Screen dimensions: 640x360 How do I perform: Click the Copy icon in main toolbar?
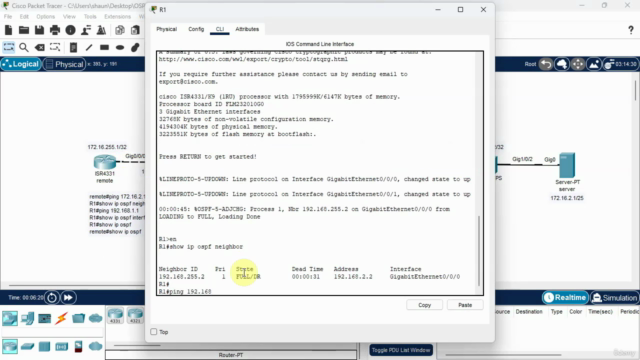coord(120,30)
